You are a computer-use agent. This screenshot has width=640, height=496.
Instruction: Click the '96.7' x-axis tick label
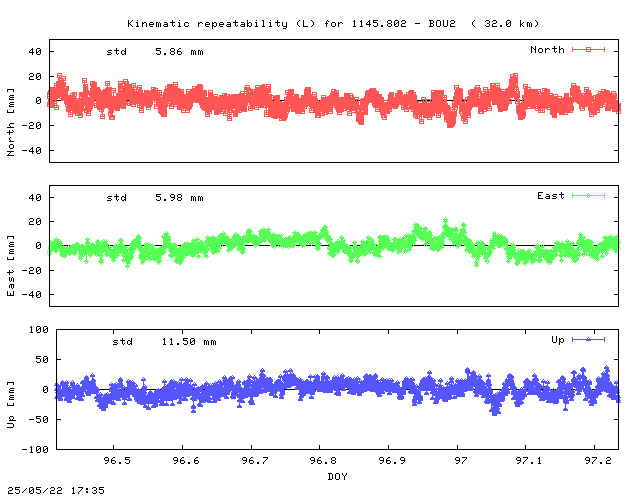(255, 460)
